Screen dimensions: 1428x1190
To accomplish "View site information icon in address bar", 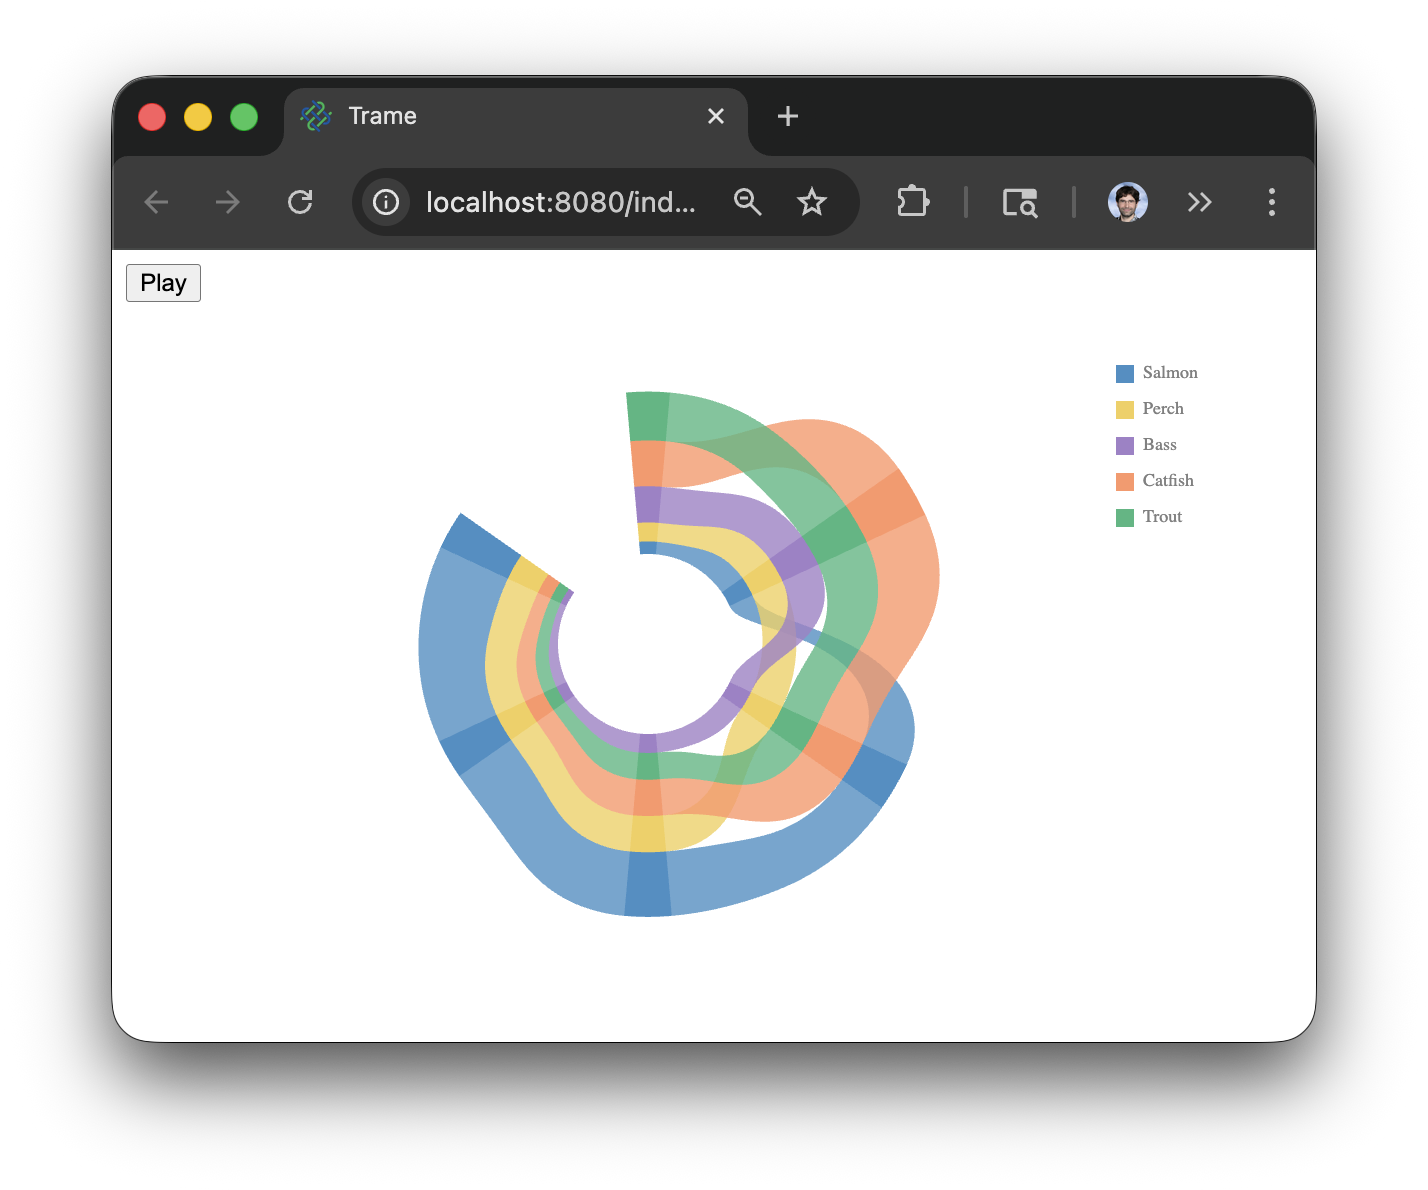I will [x=386, y=202].
